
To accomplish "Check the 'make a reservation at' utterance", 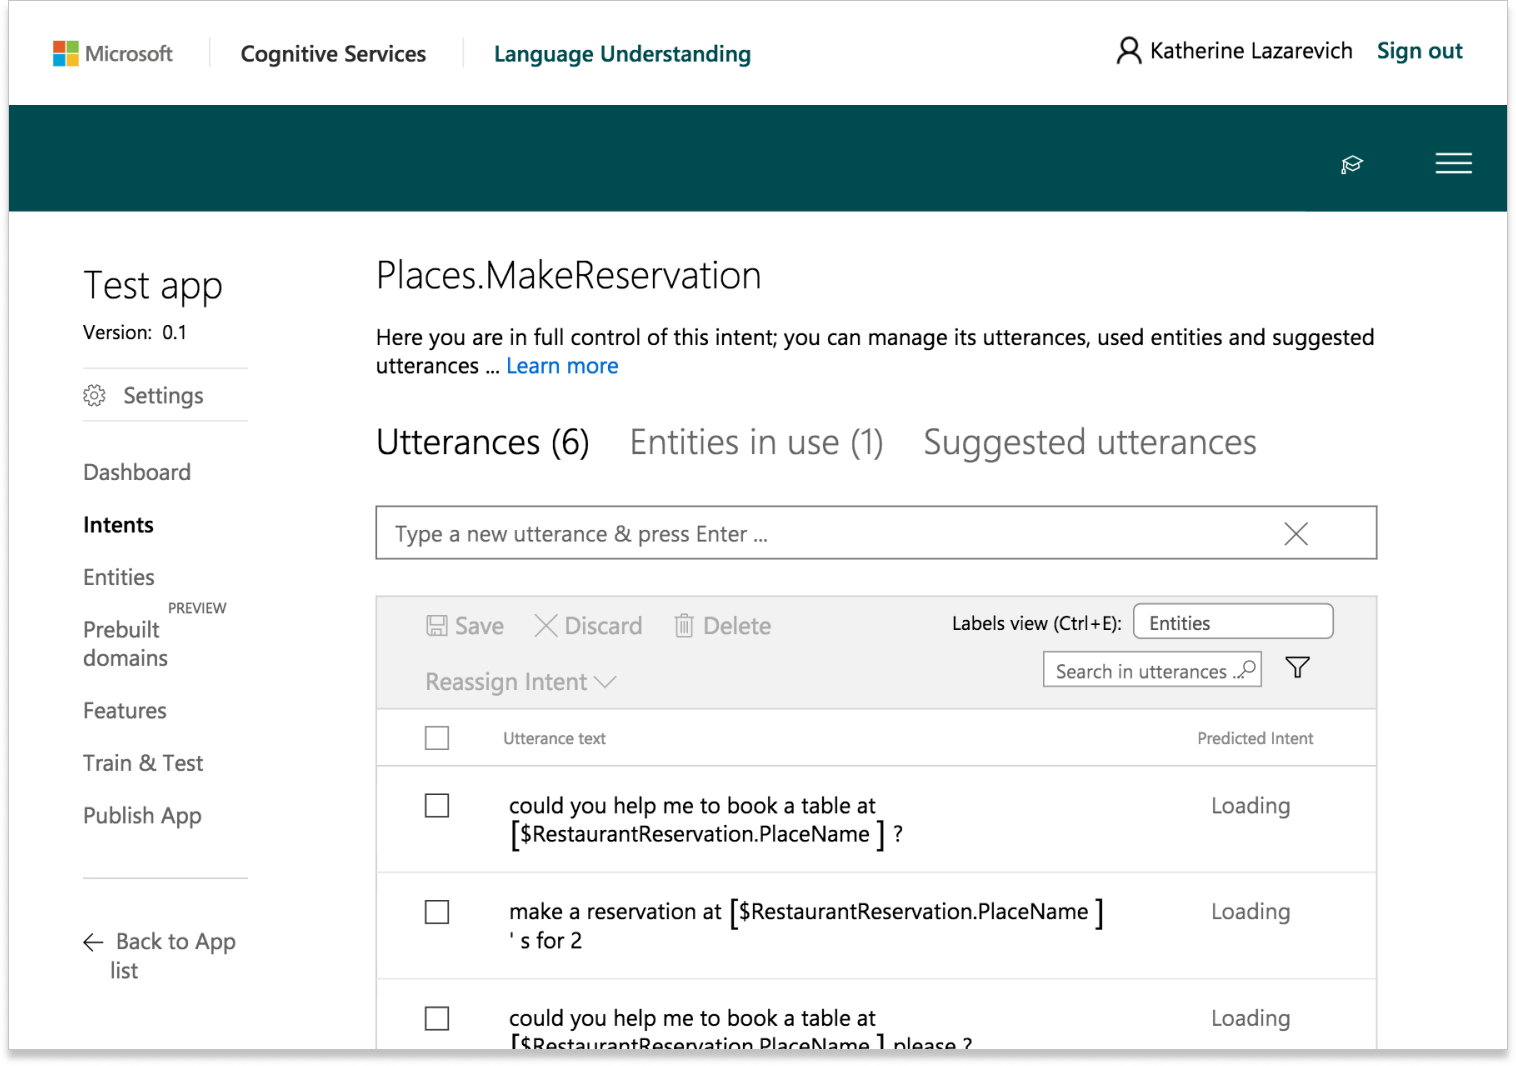I will click(437, 912).
